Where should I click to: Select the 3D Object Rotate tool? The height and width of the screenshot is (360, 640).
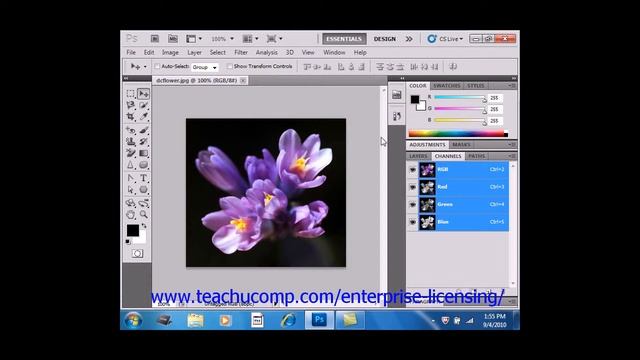(131, 203)
